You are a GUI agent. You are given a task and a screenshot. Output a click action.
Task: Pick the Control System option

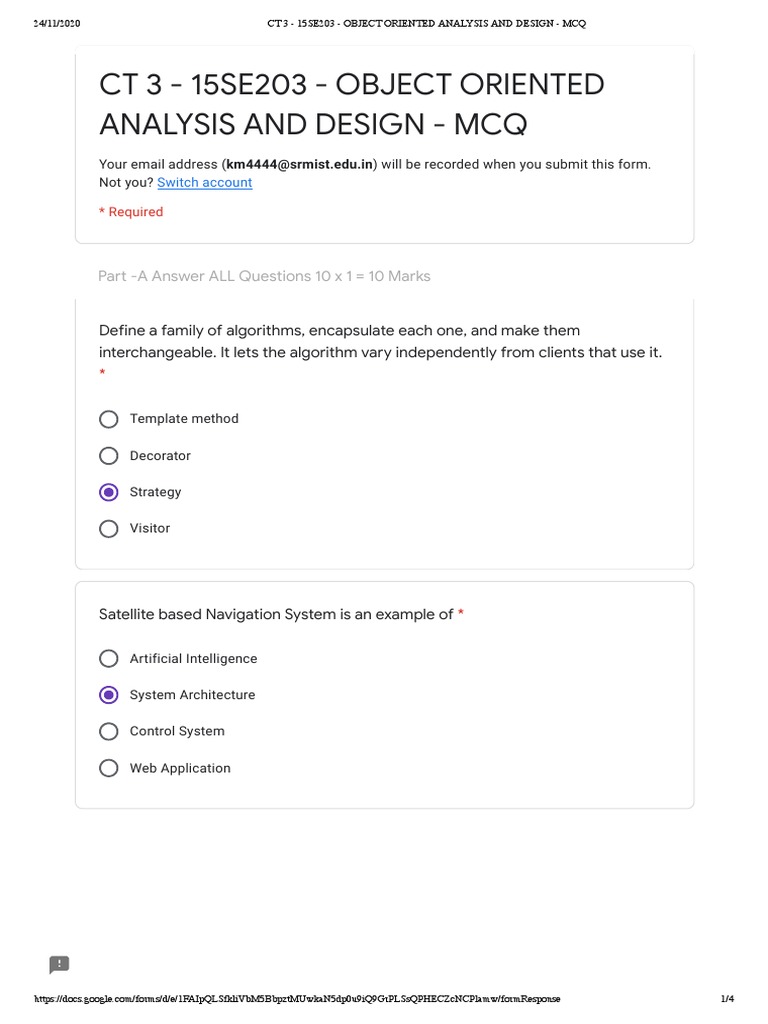[x=109, y=732]
